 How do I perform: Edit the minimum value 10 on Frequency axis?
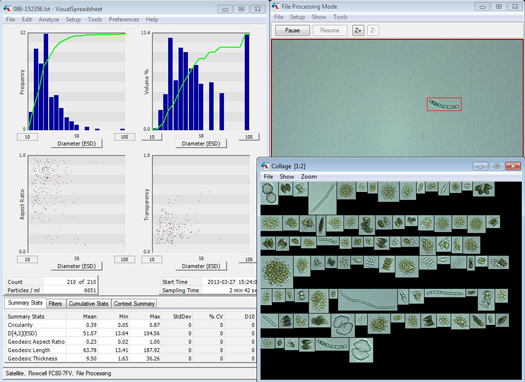point(27,137)
